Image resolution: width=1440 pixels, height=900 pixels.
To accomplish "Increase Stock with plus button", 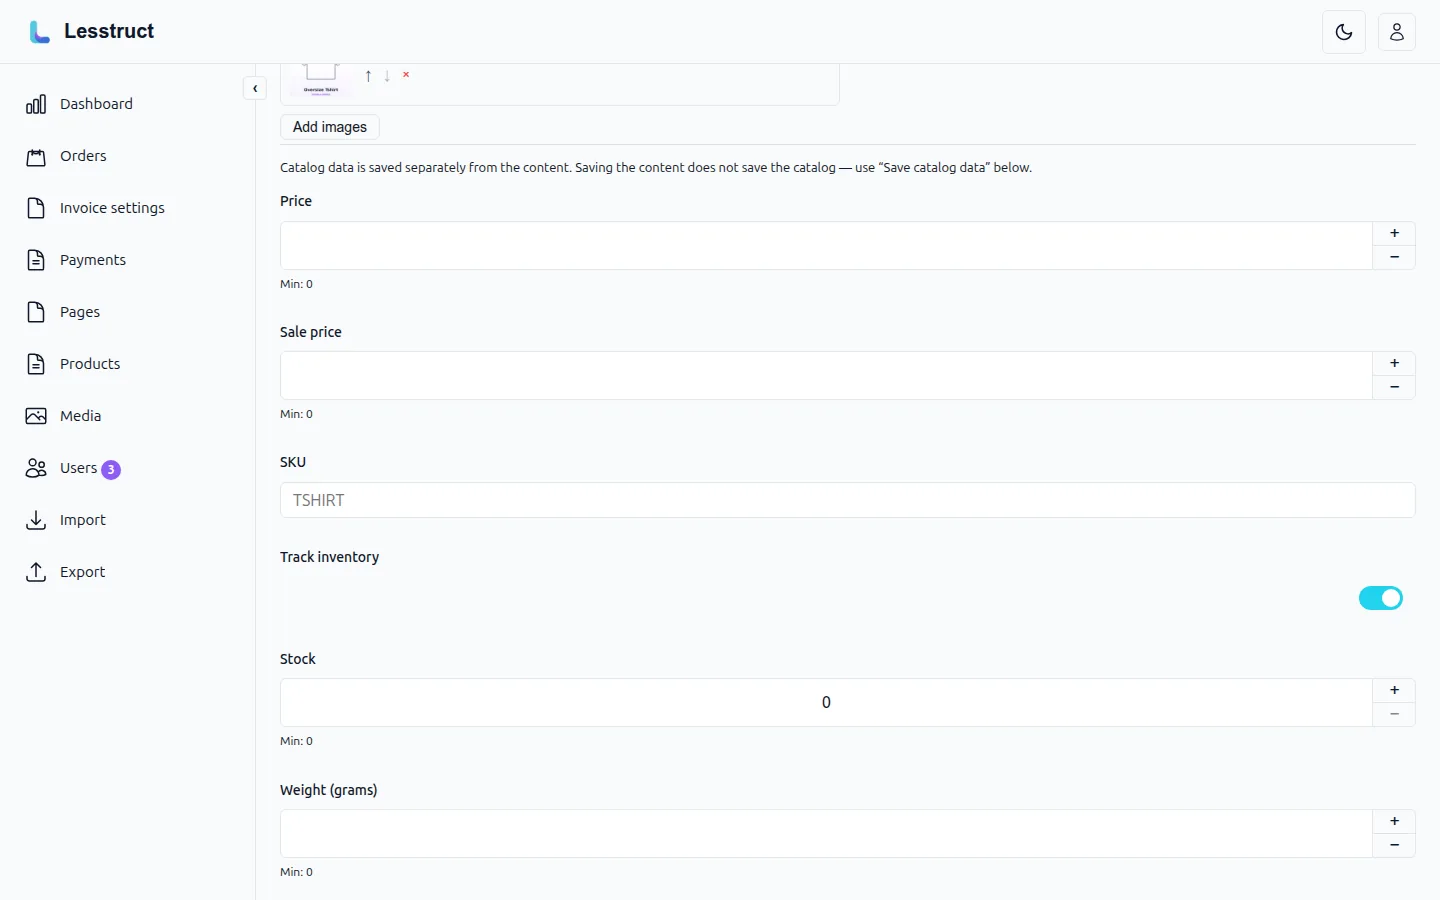I will pyautogui.click(x=1394, y=691).
